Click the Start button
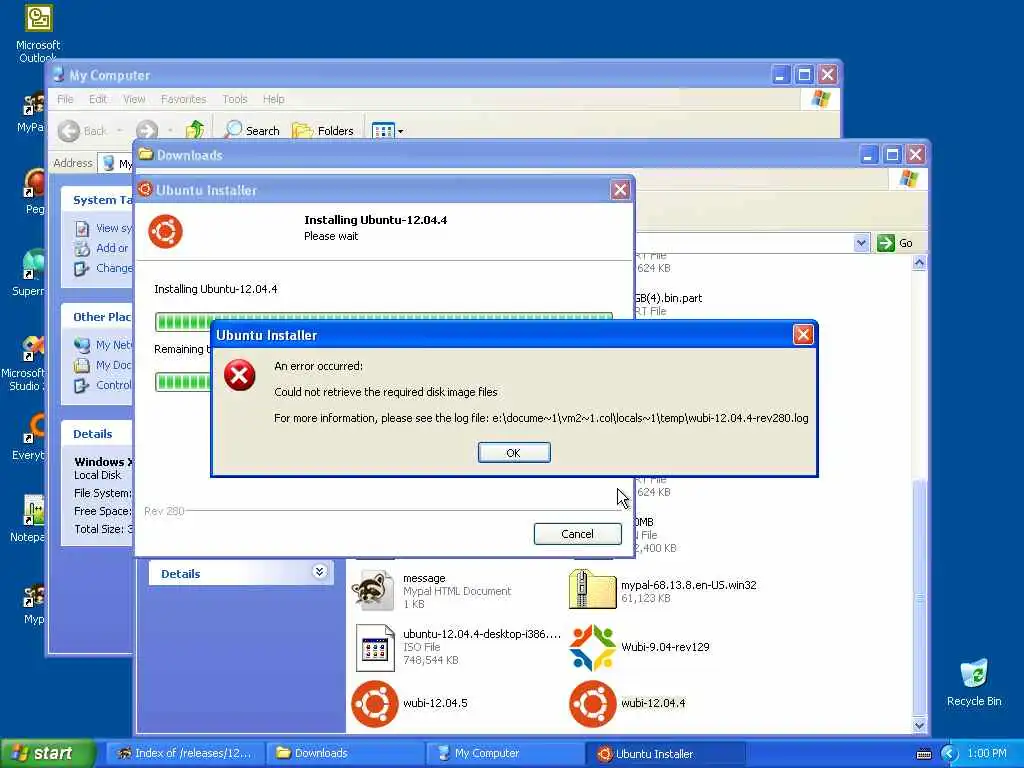Screen dimensions: 1024x768 tap(46, 753)
